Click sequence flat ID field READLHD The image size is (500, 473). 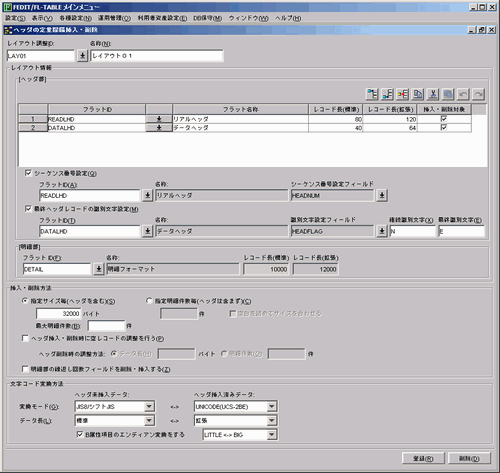tap(90, 195)
